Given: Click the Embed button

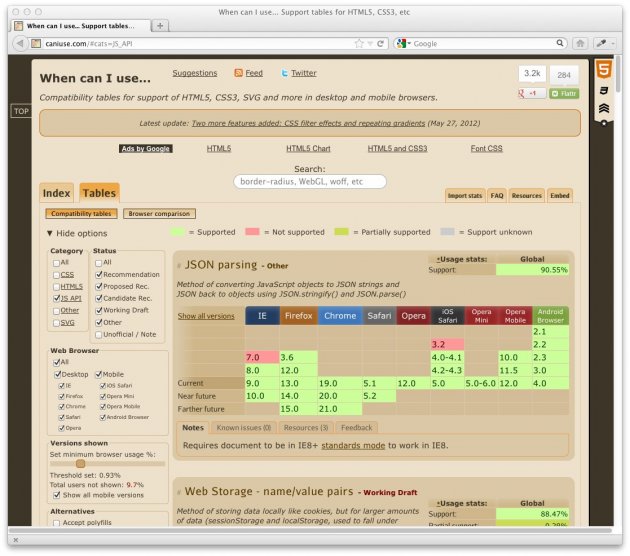Looking at the screenshot, I should 560,196.
